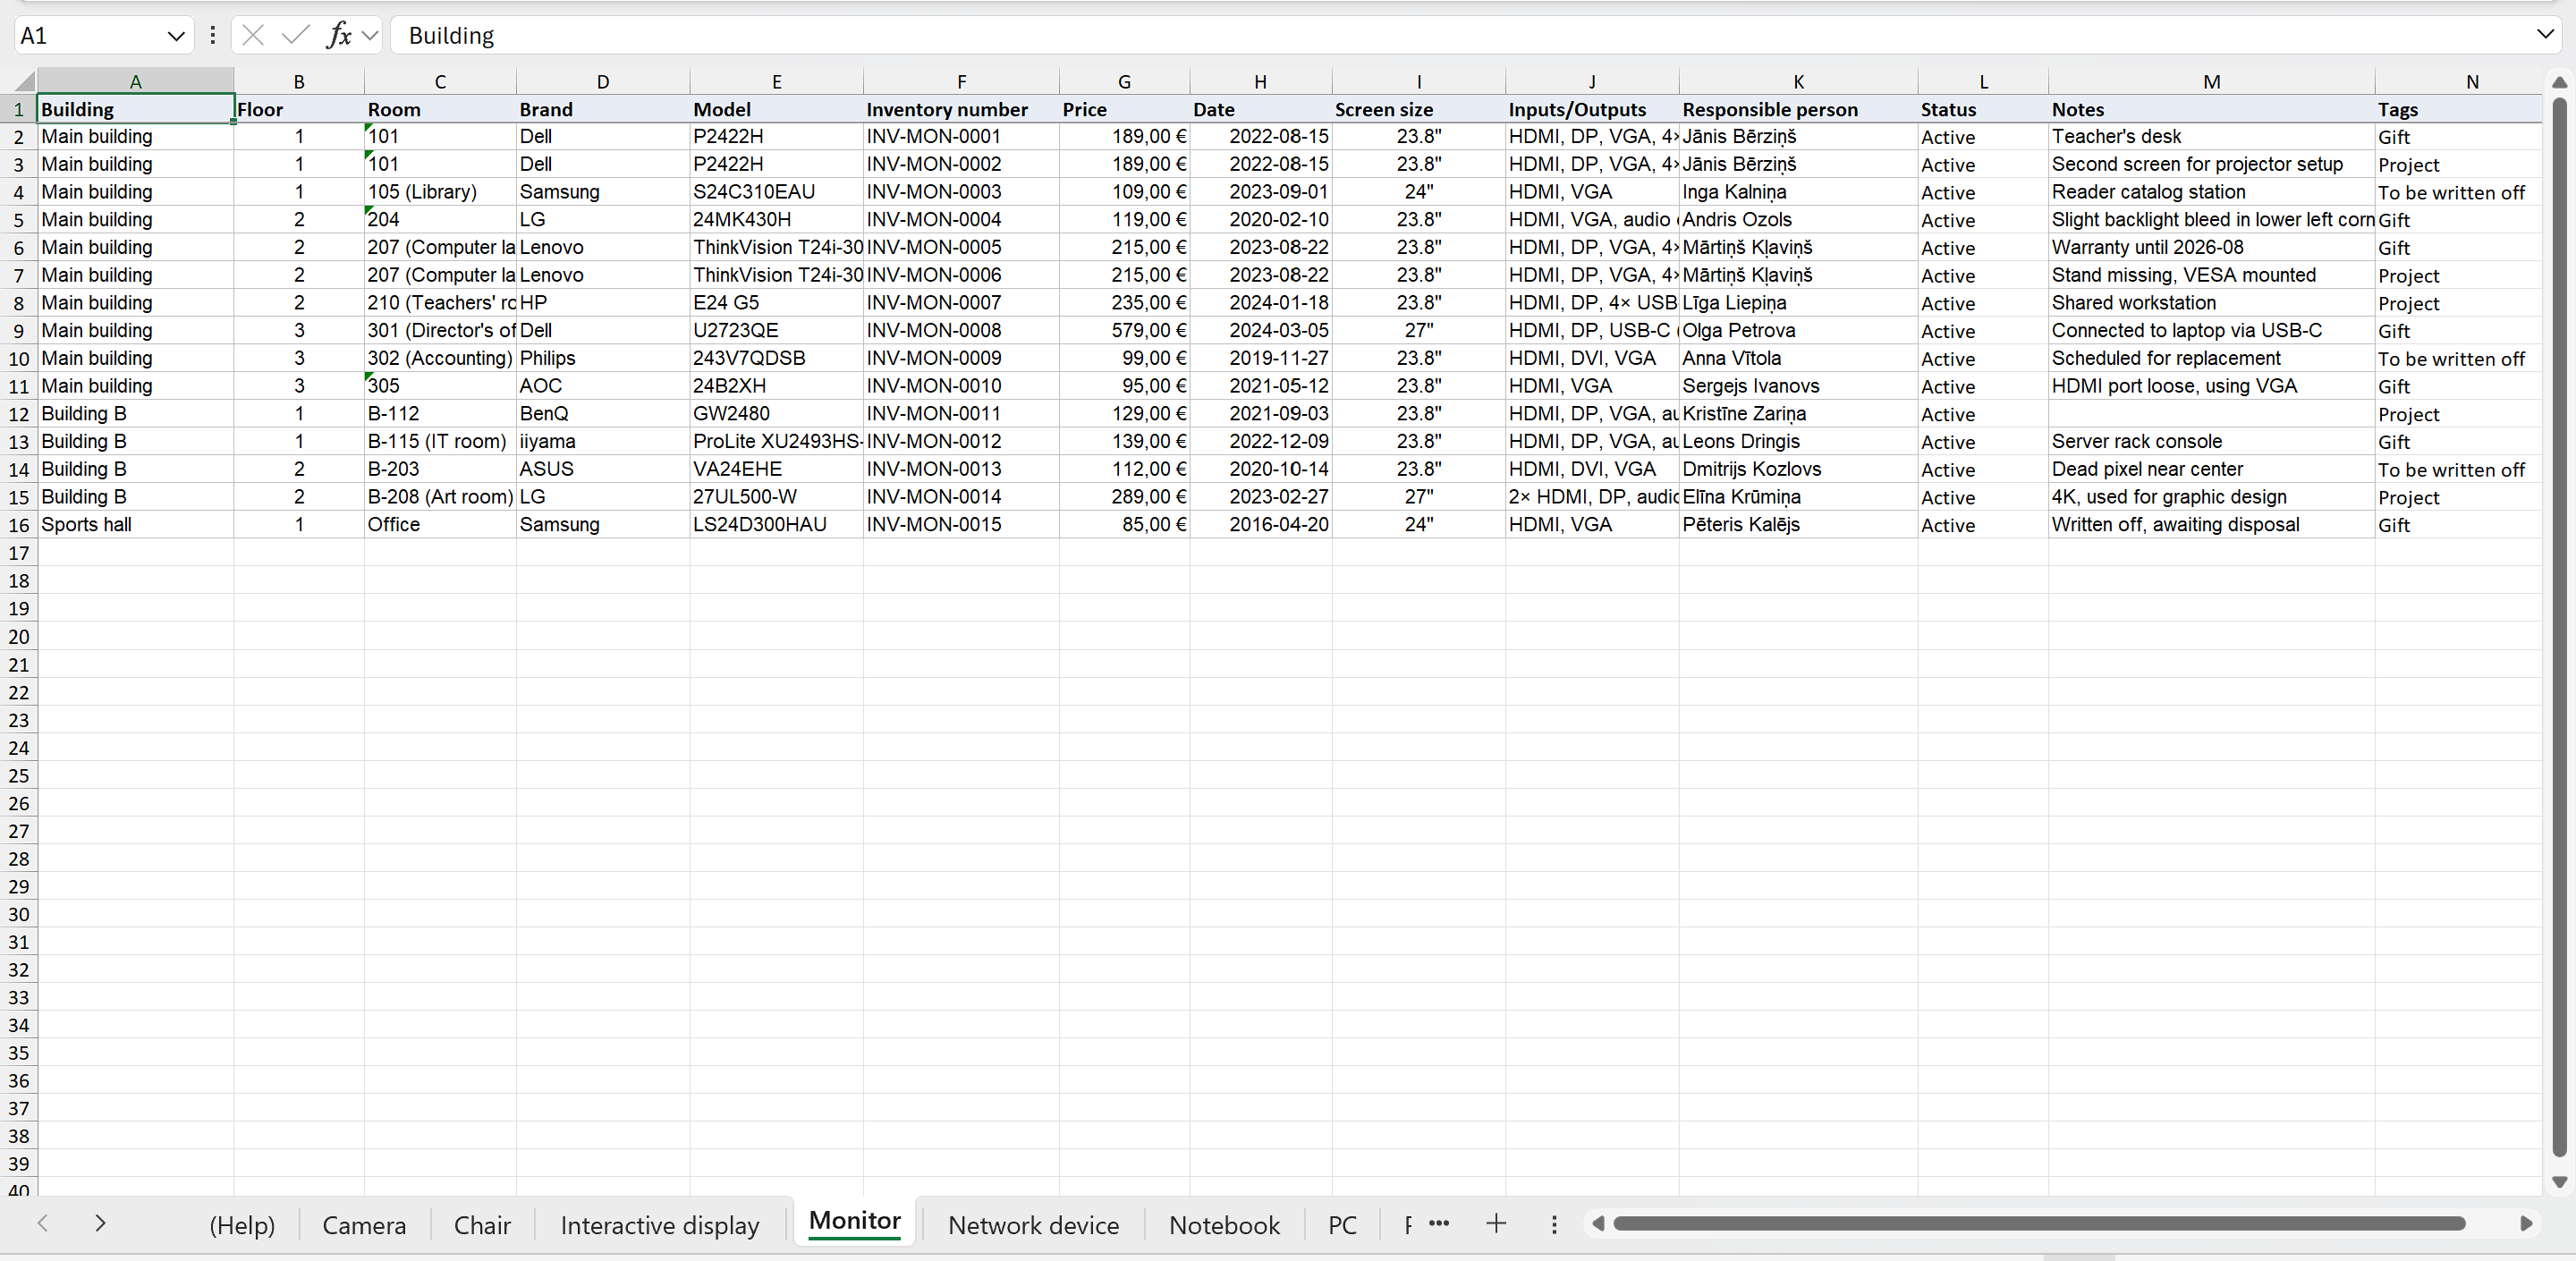Select column header F
The height and width of the screenshot is (1261, 2576).
click(961, 82)
